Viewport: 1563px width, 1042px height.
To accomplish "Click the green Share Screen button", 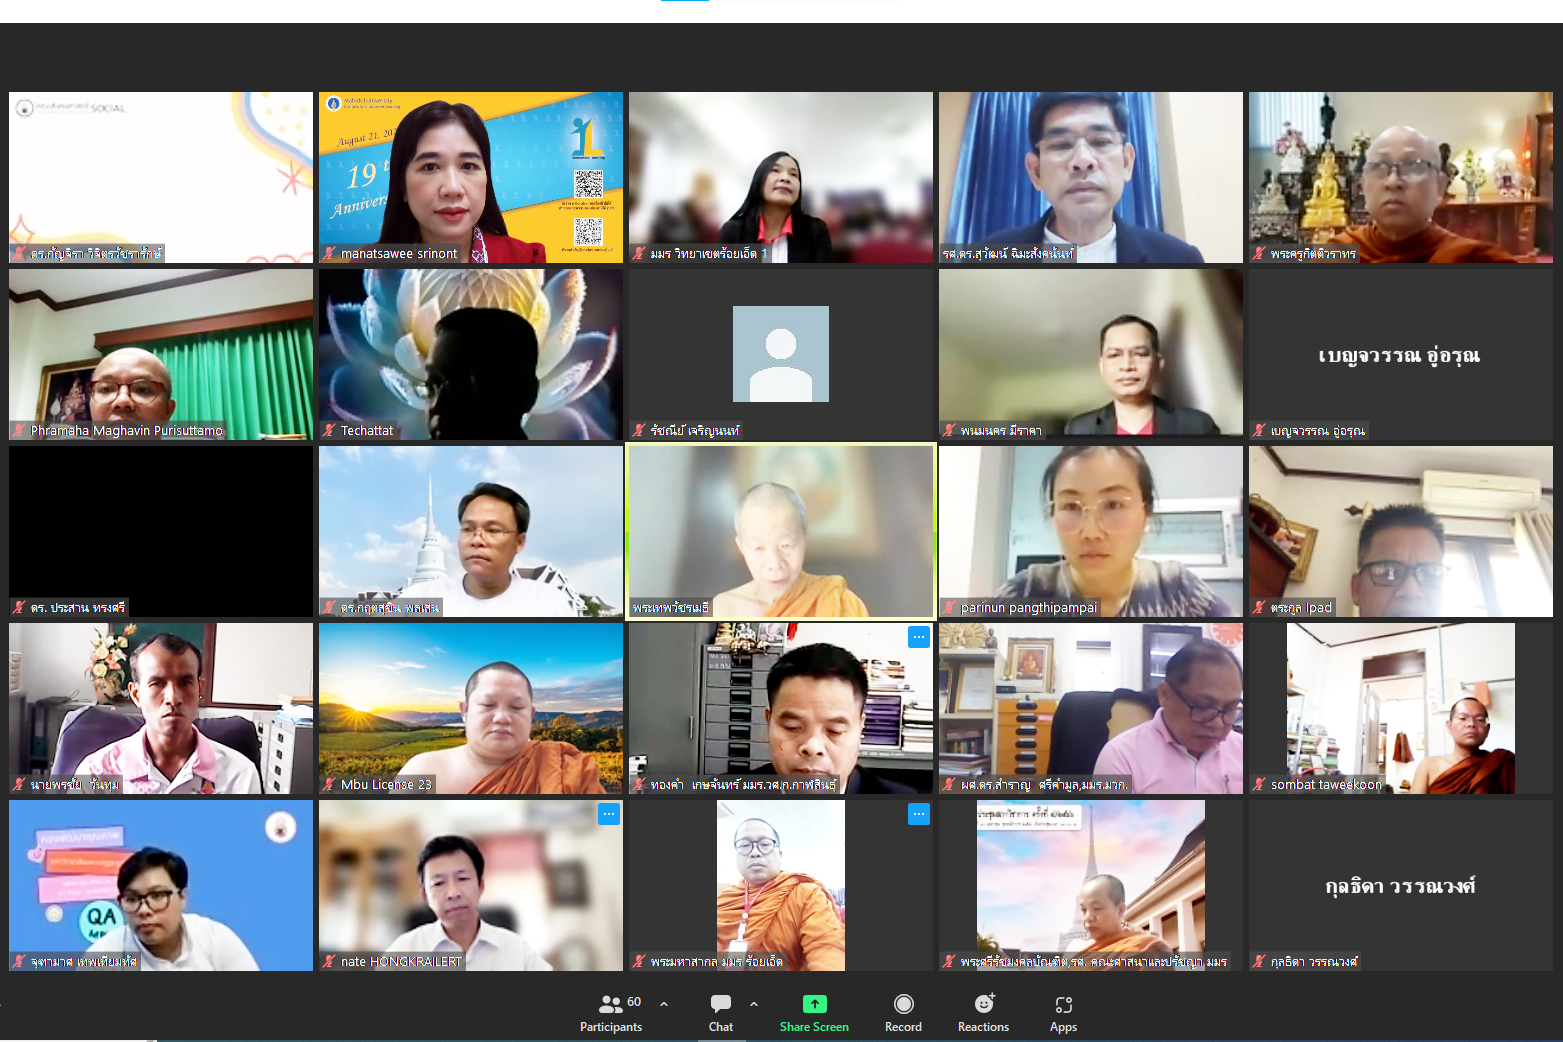I will point(814,1012).
